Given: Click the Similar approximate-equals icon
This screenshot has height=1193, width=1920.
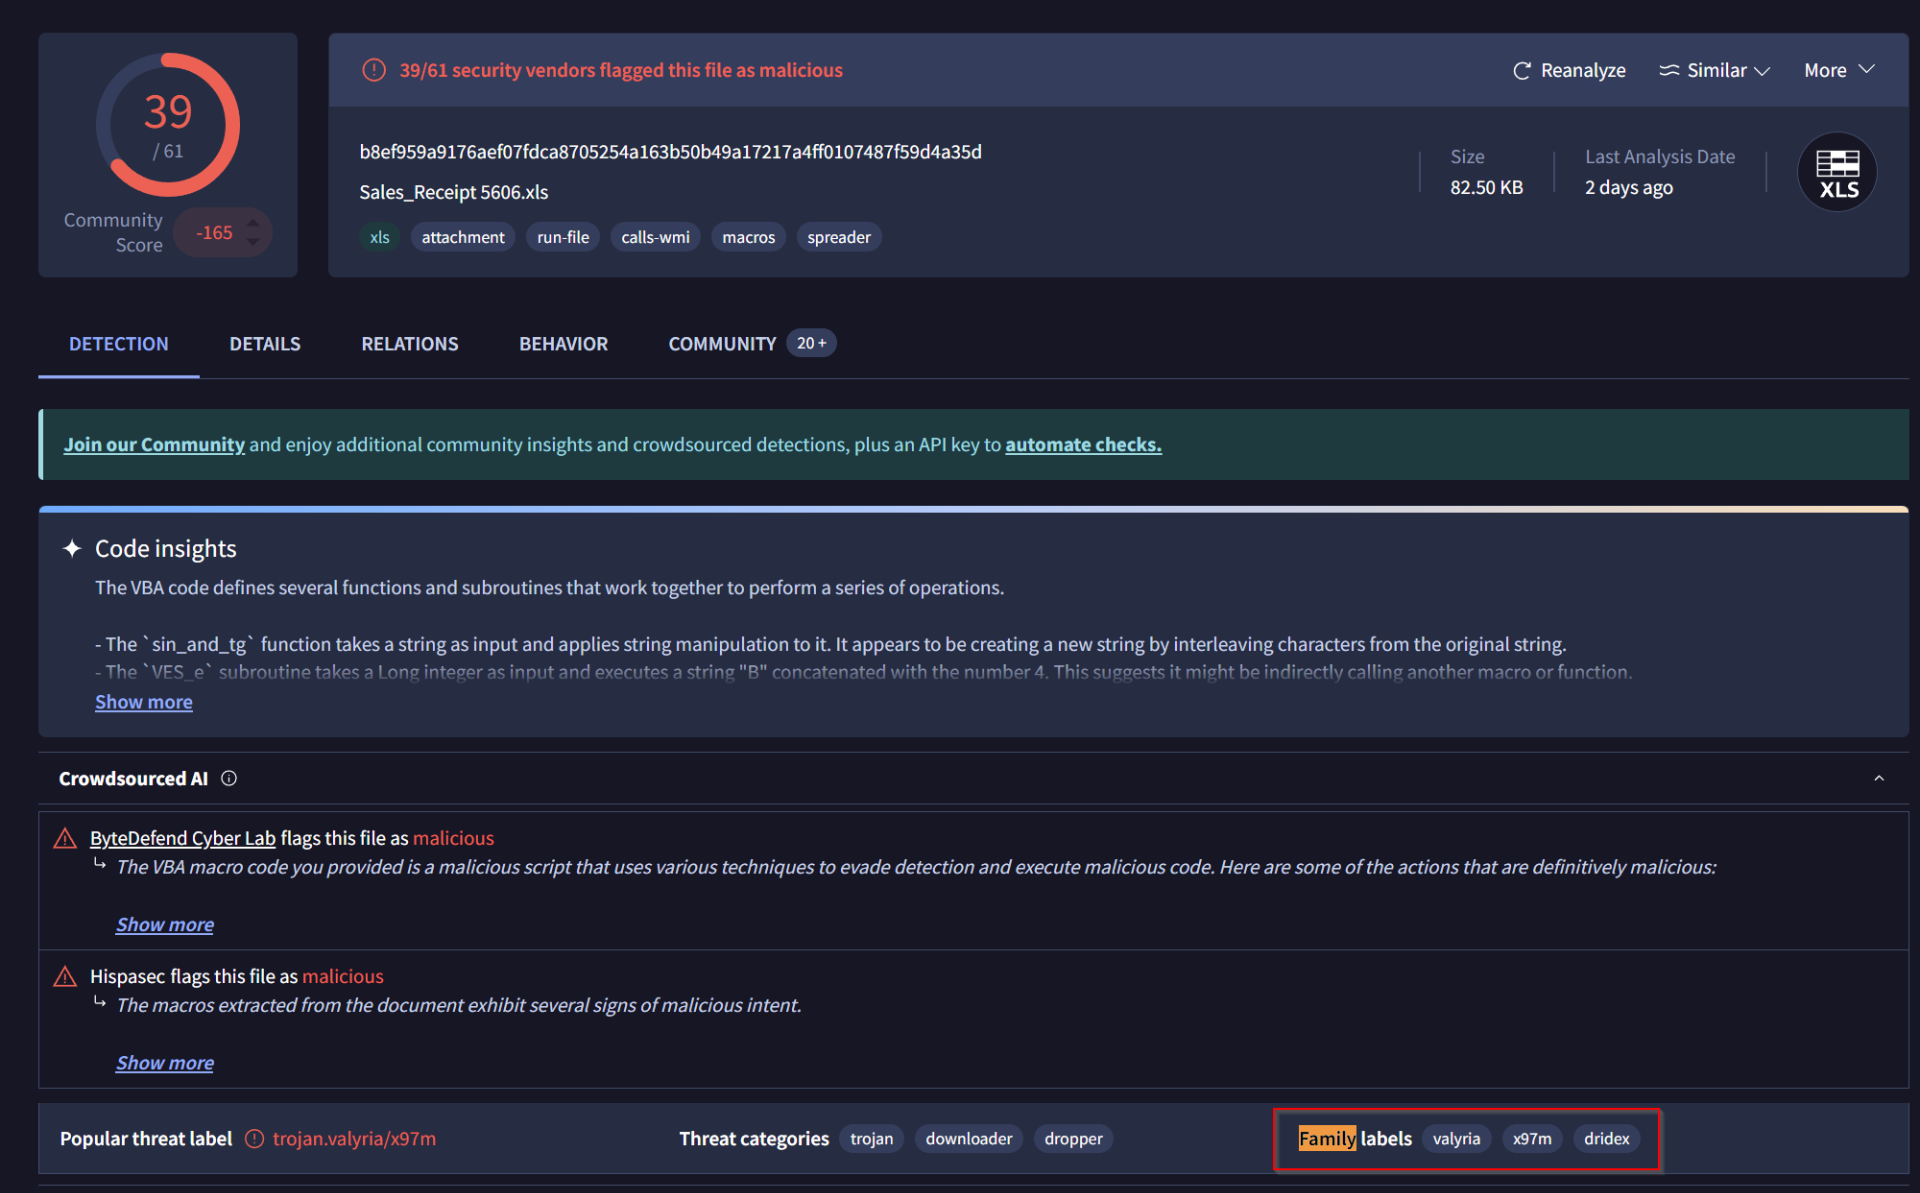Looking at the screenshot, I should (x=1668, y=71).
